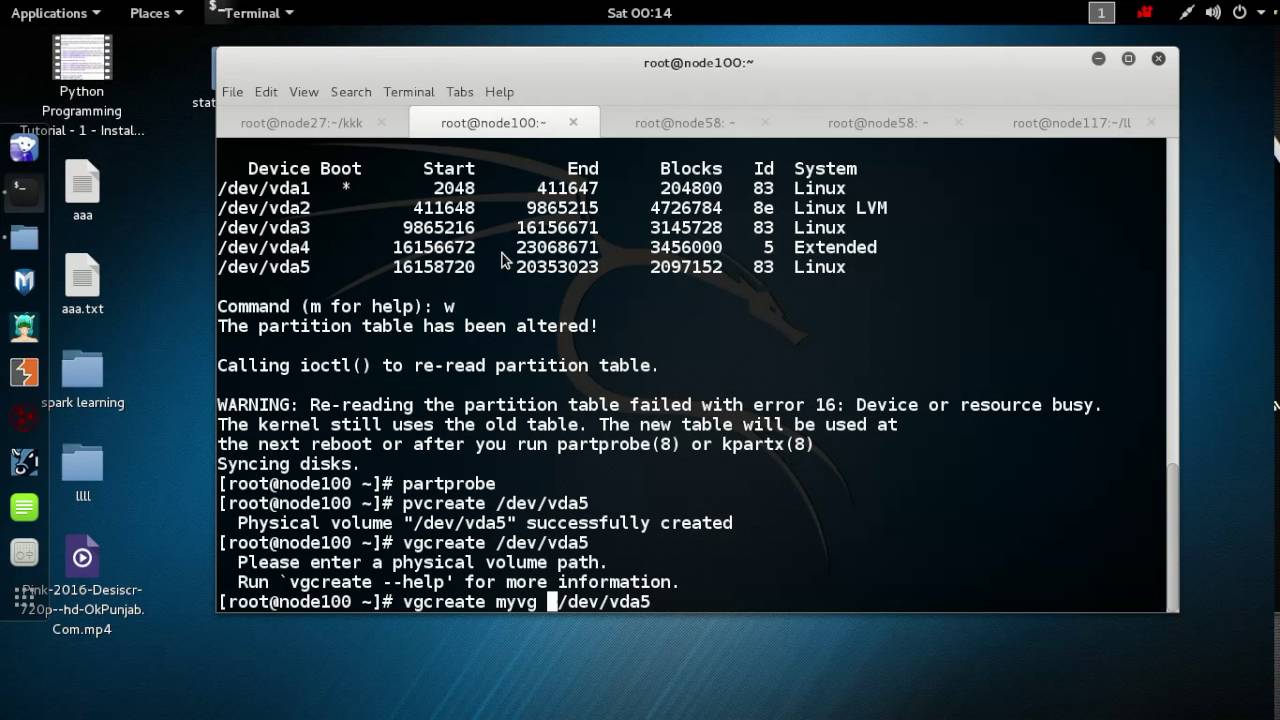Open the View menu in terminal
This screenshot has height=720, width=1280.
(304, 92)
